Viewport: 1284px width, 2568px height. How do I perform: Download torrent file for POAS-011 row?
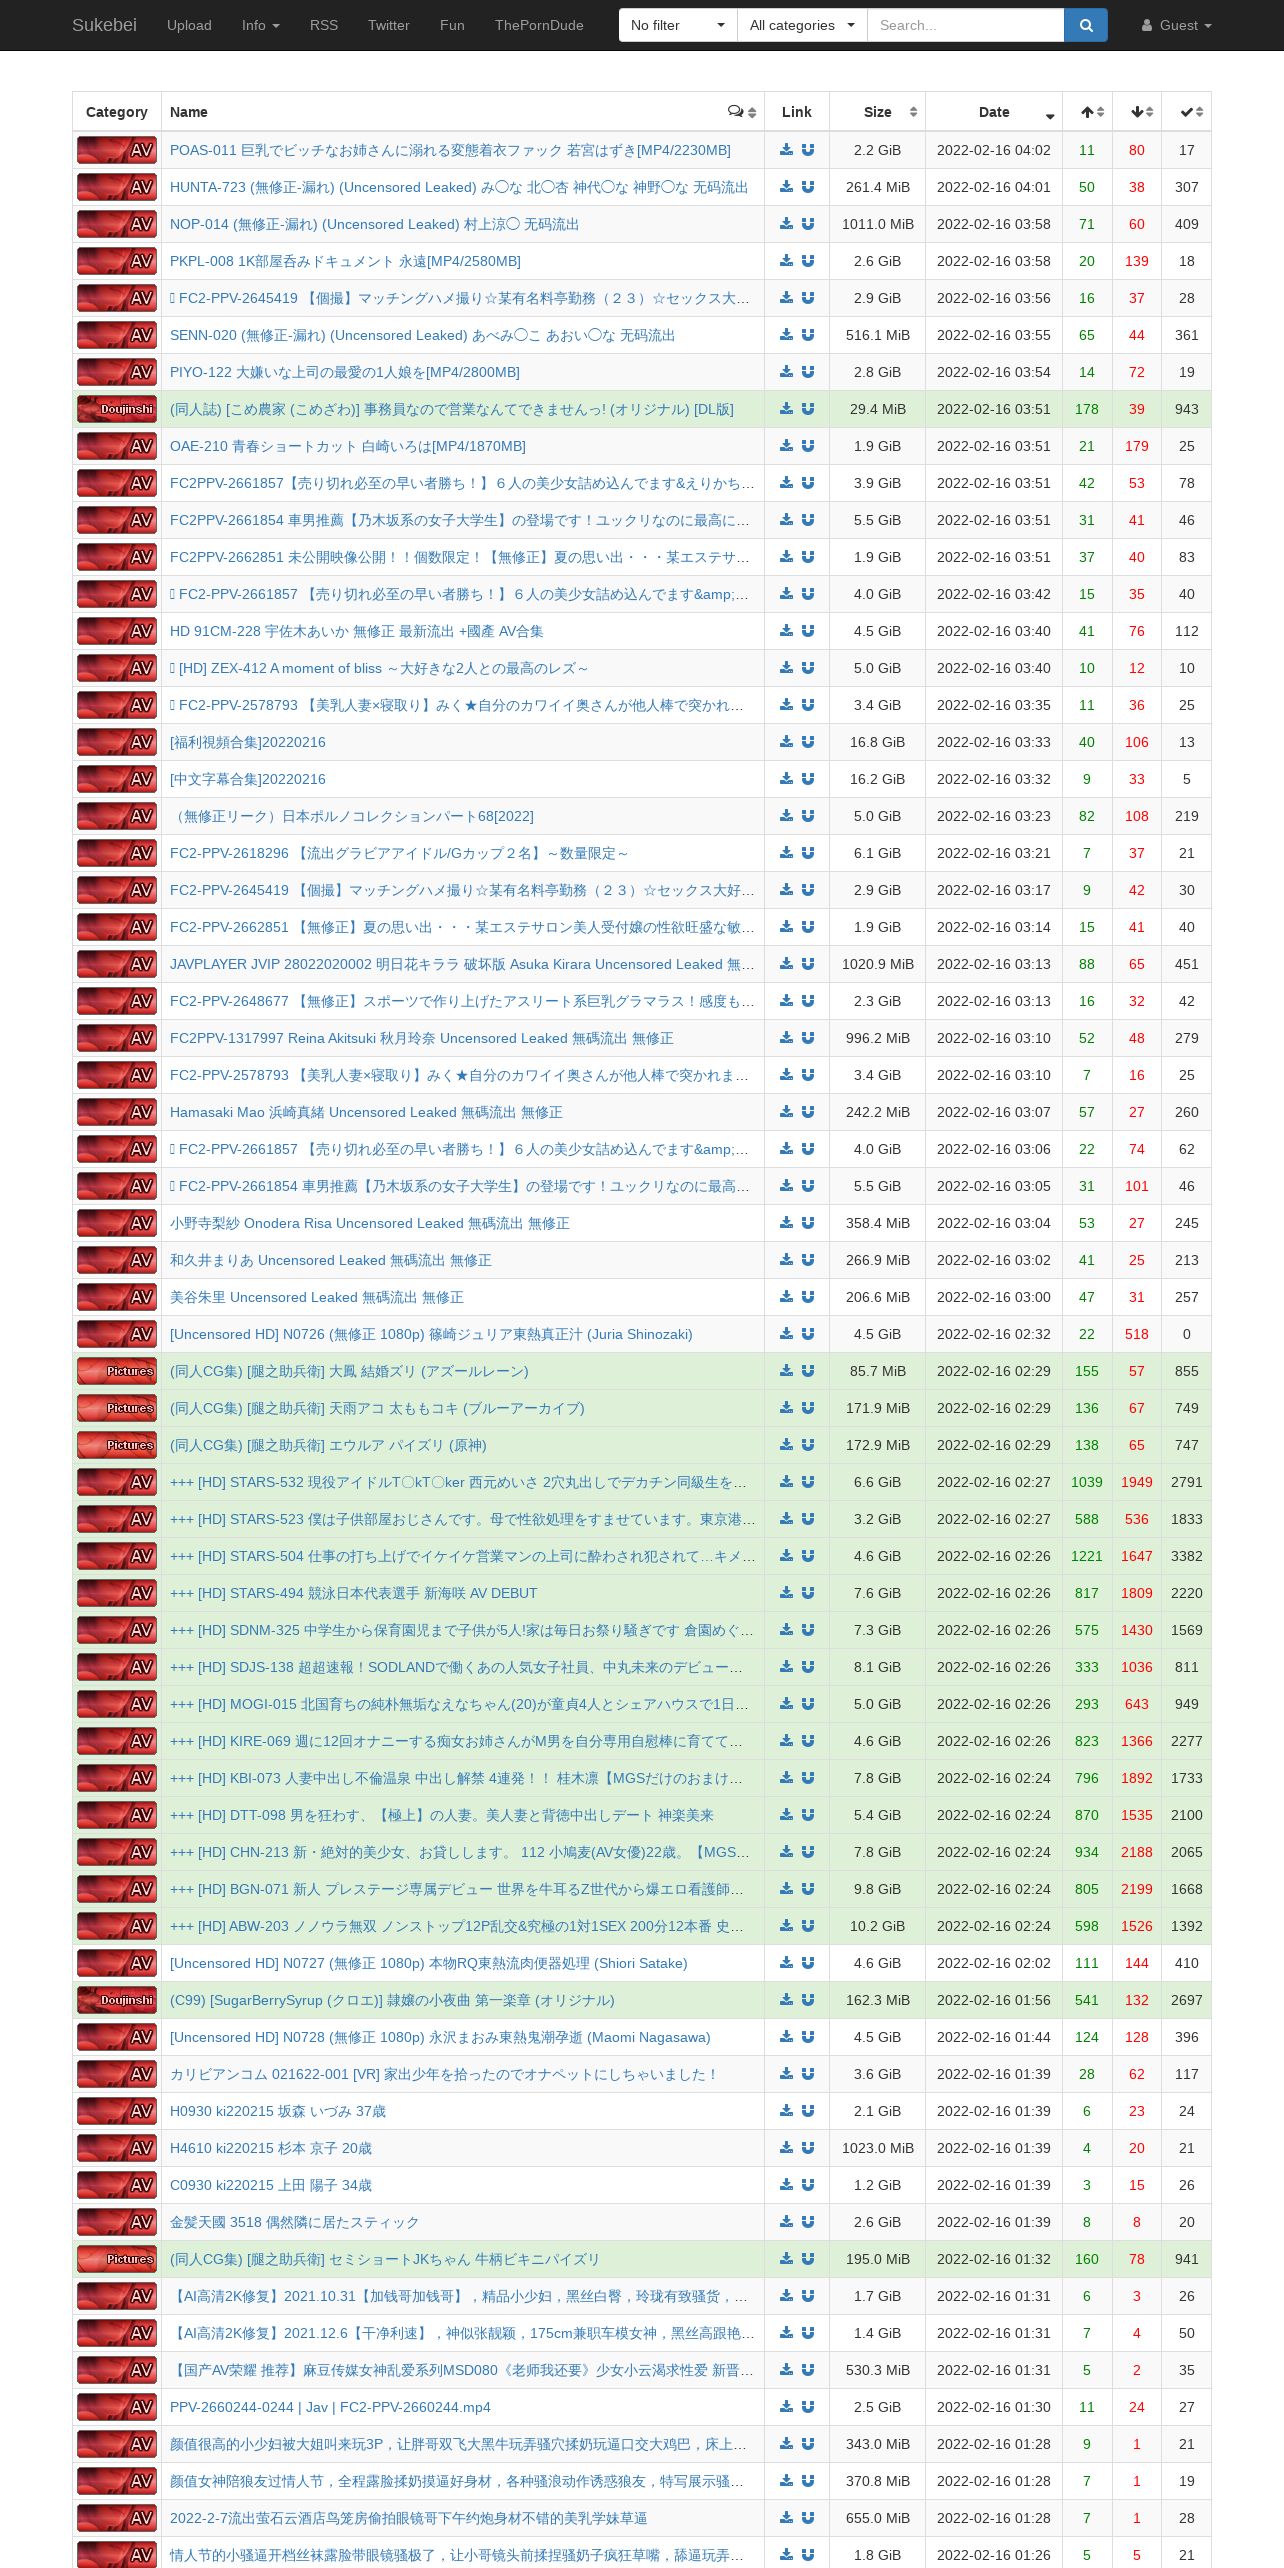point(786,150)
